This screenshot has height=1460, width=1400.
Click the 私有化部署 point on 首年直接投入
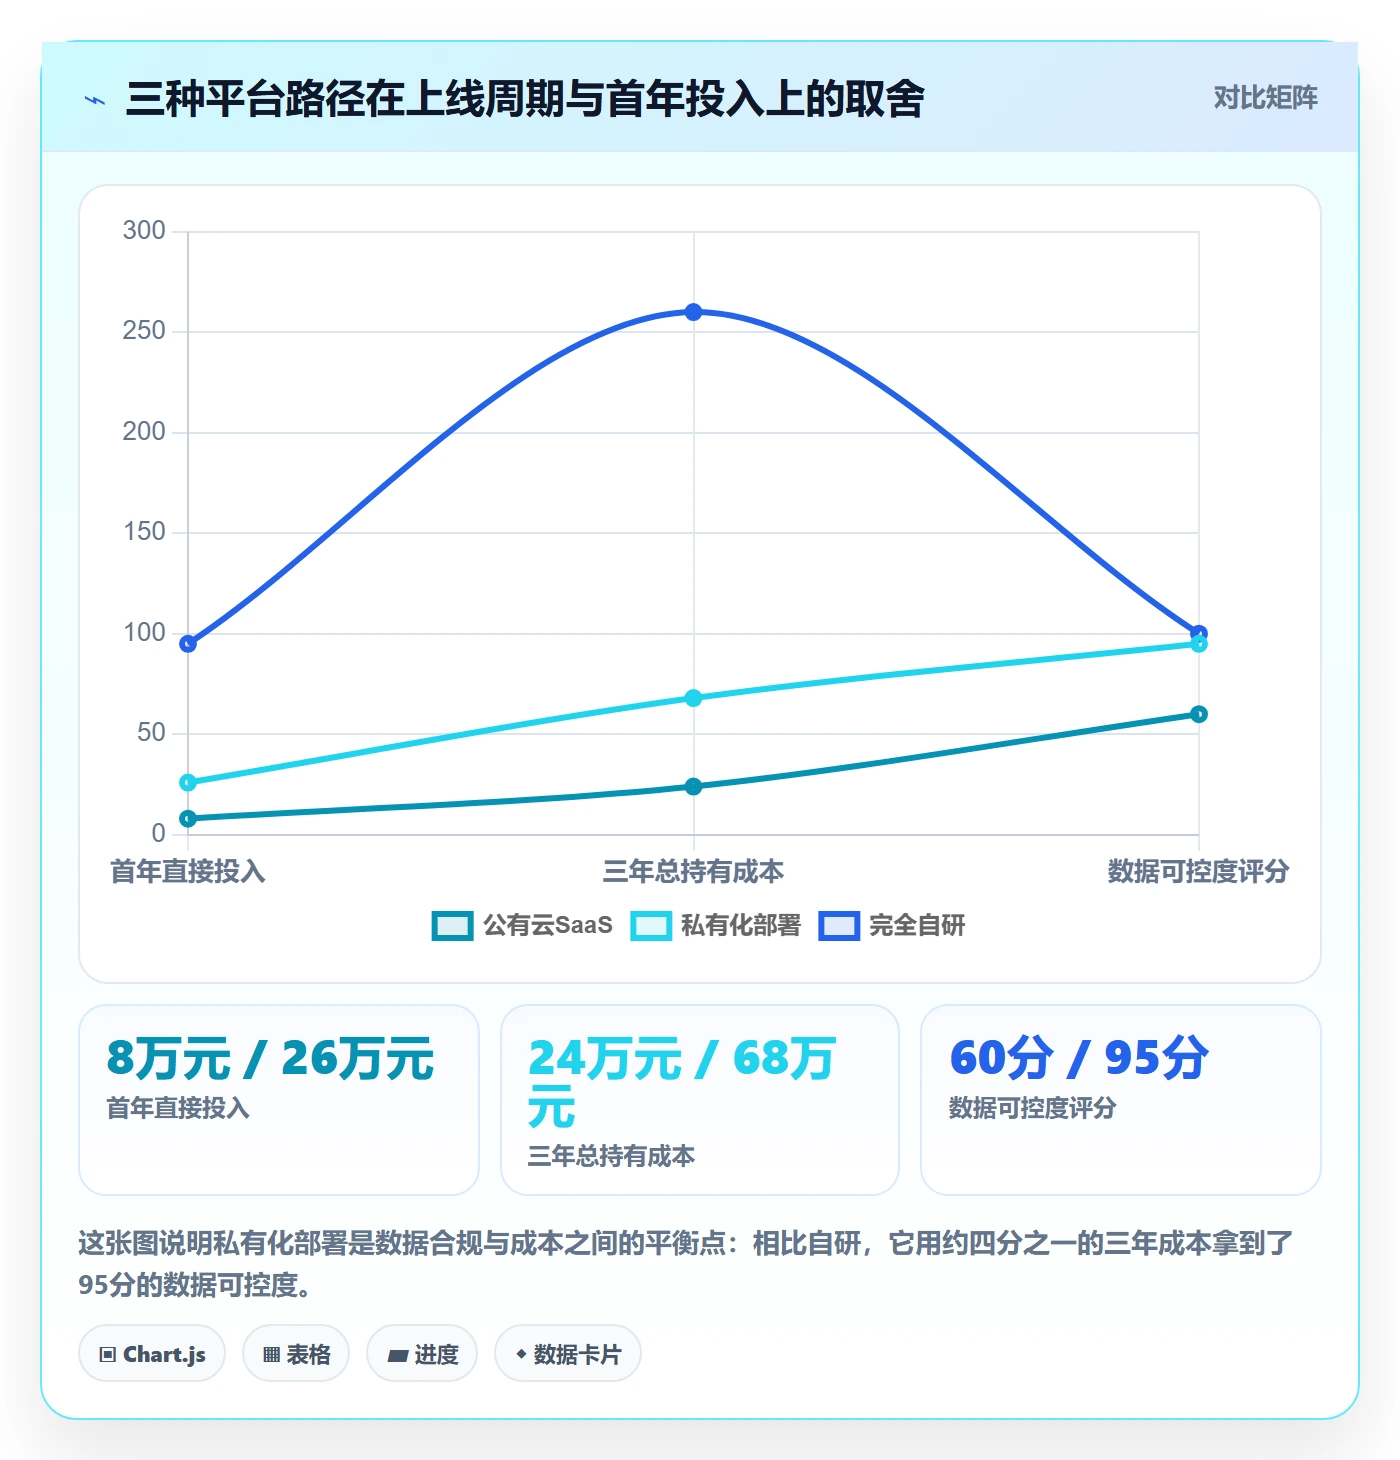pos(188,783)
